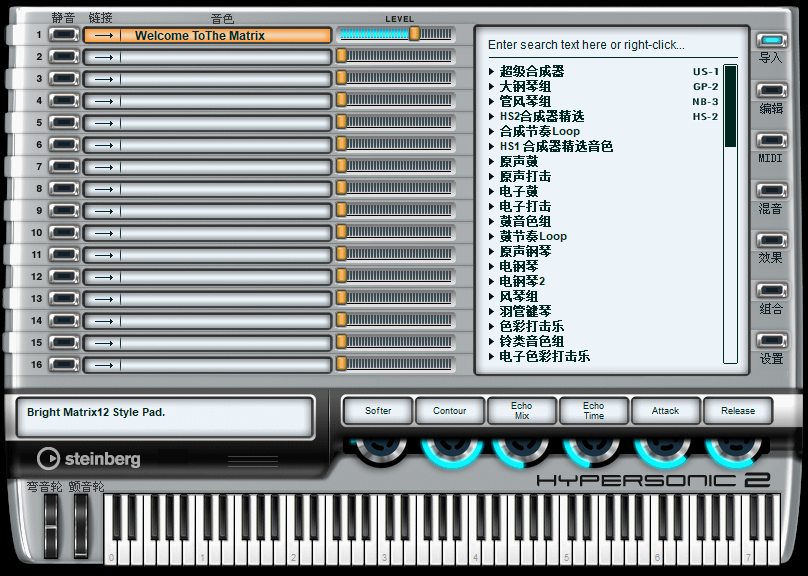Open the 编辑 edit page
The image size is (808, 576).
(x=771, y=90)
